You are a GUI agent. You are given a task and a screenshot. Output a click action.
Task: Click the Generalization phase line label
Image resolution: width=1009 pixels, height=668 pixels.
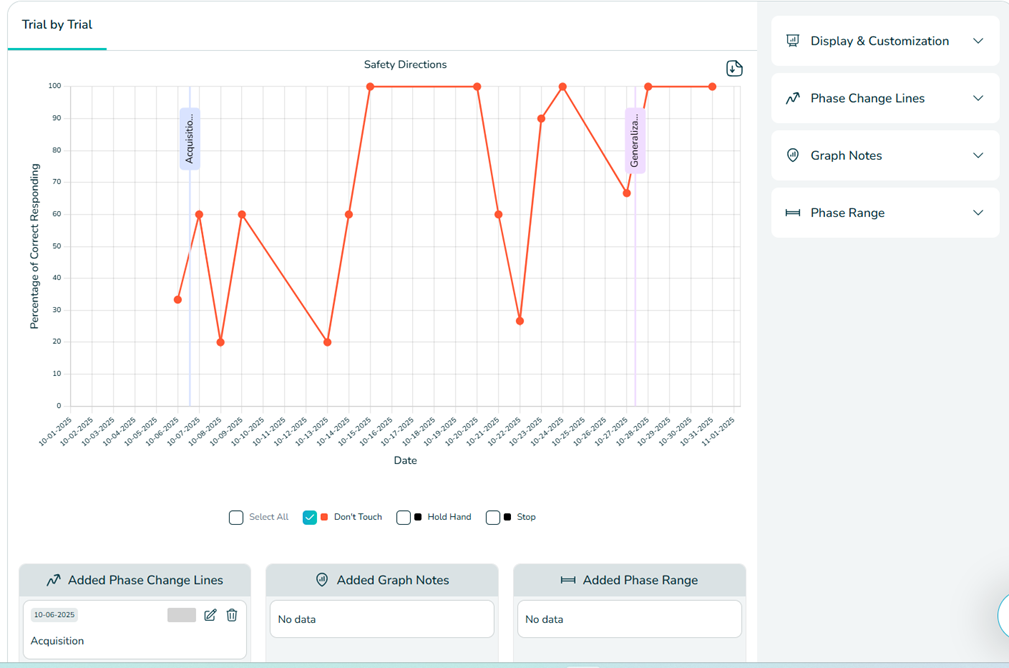635,141
